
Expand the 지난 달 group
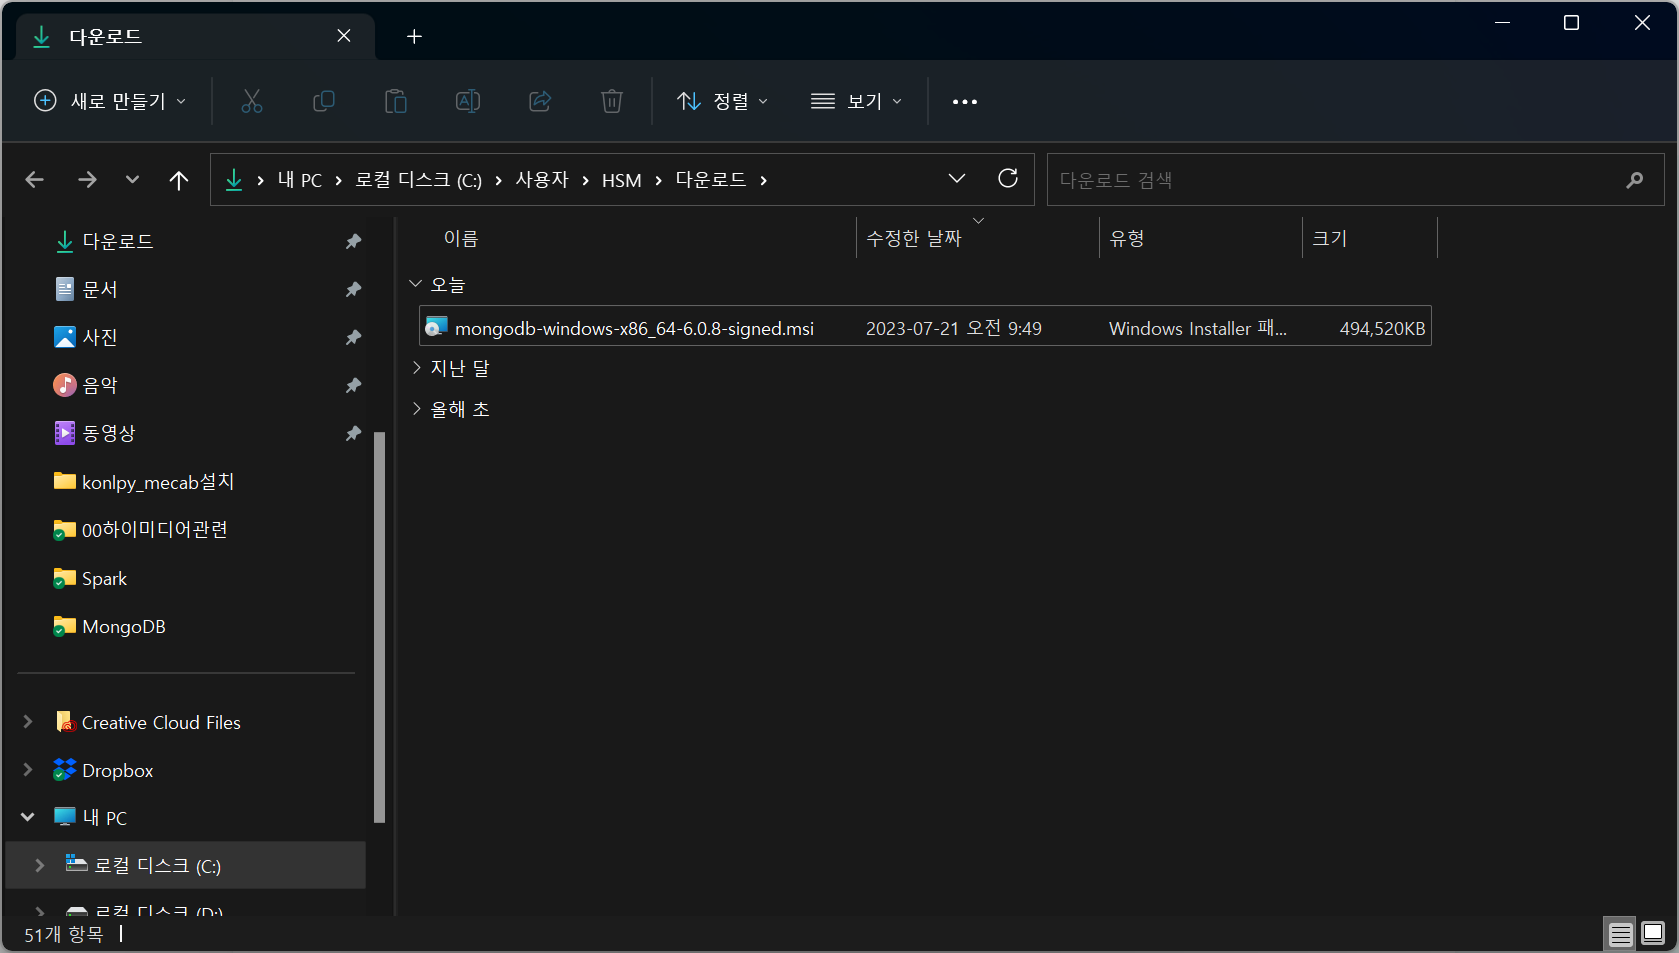(x=416, y=368)
